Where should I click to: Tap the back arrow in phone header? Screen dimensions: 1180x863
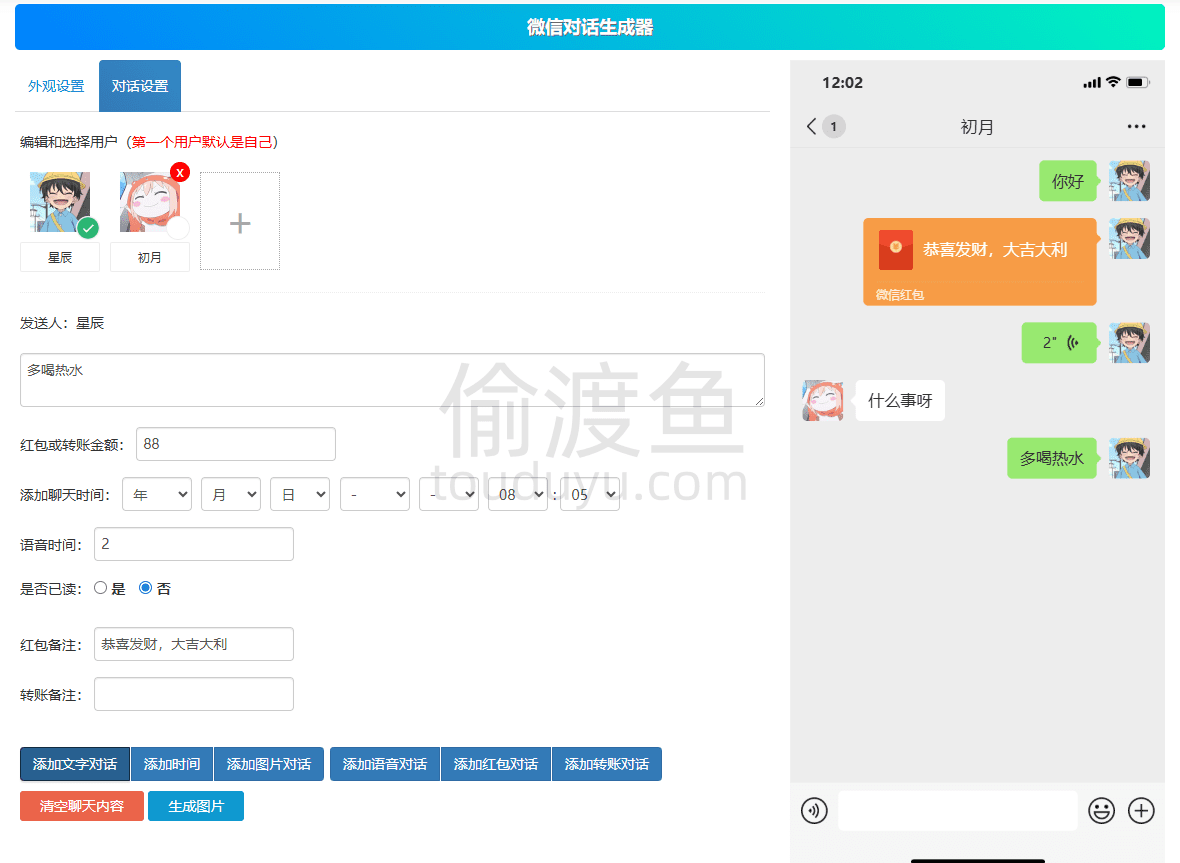click(x=811, y=126)
